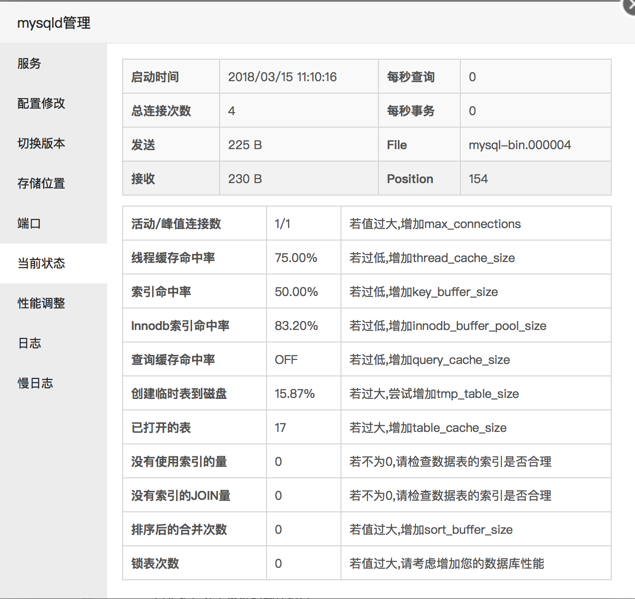Click the 活动/峰值连接数 value 1/1
This screenshot has height=599, width=635.
tap(282, 224)
